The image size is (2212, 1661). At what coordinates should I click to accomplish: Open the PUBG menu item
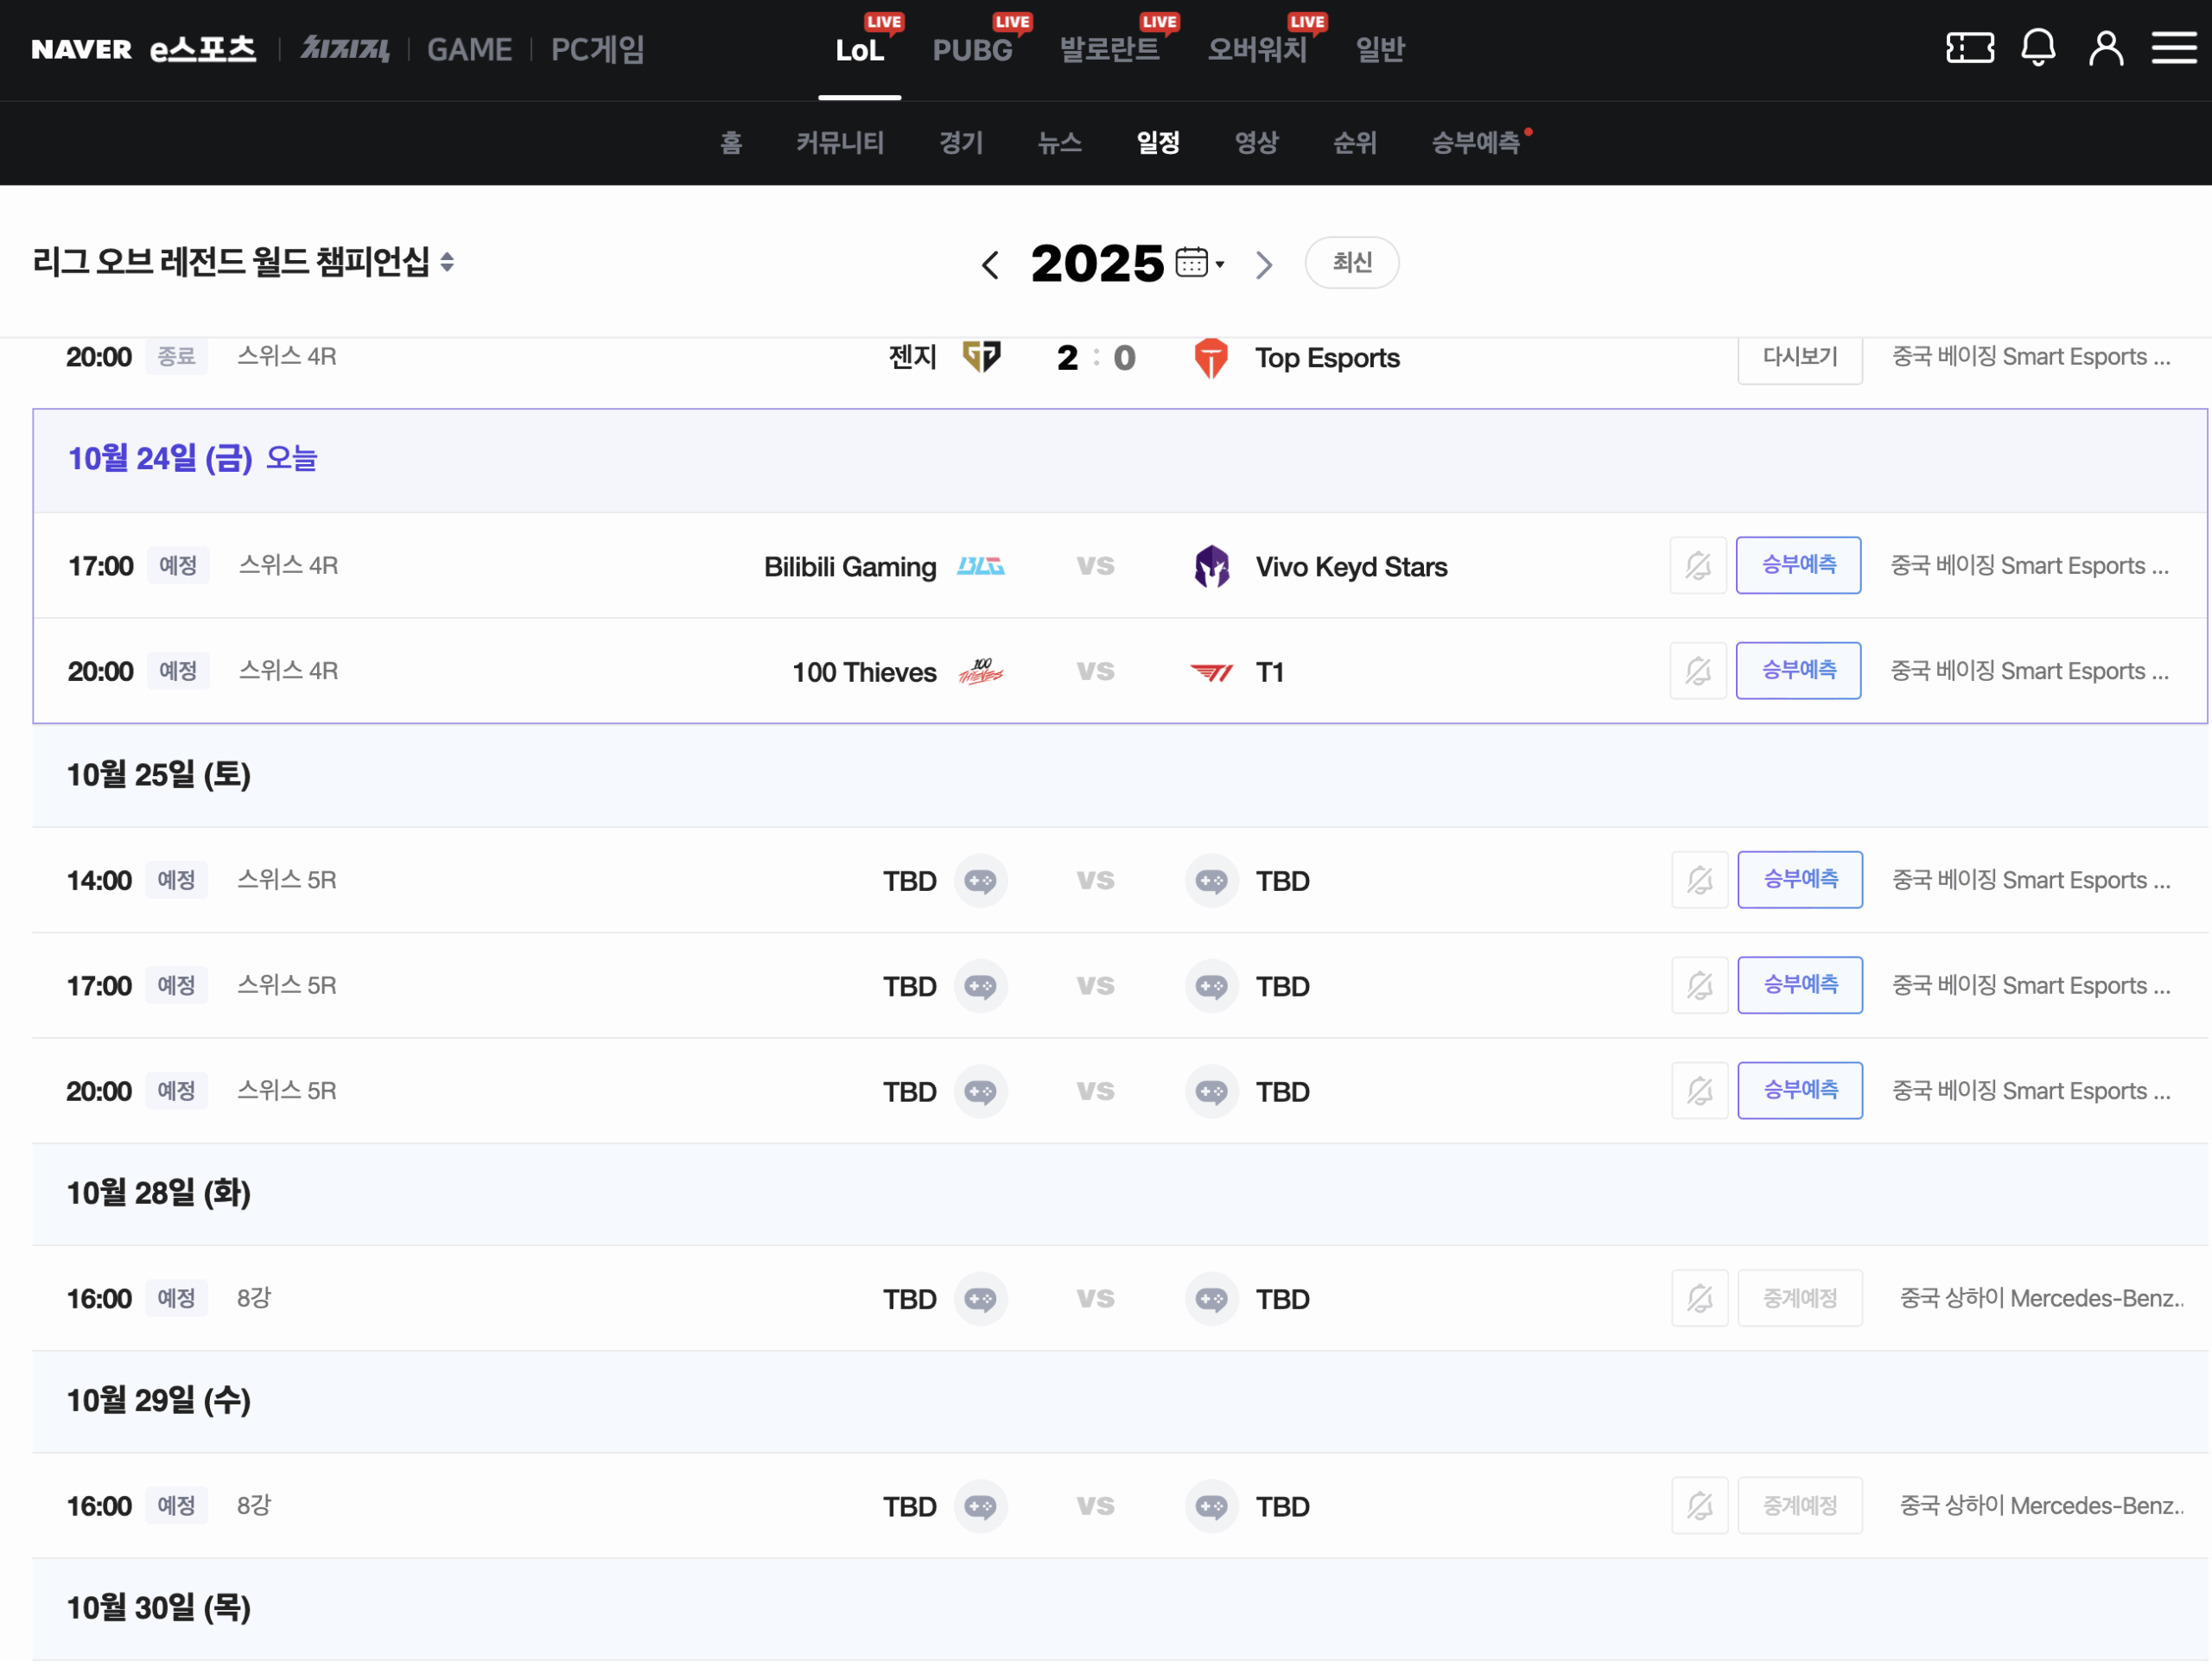971,48
